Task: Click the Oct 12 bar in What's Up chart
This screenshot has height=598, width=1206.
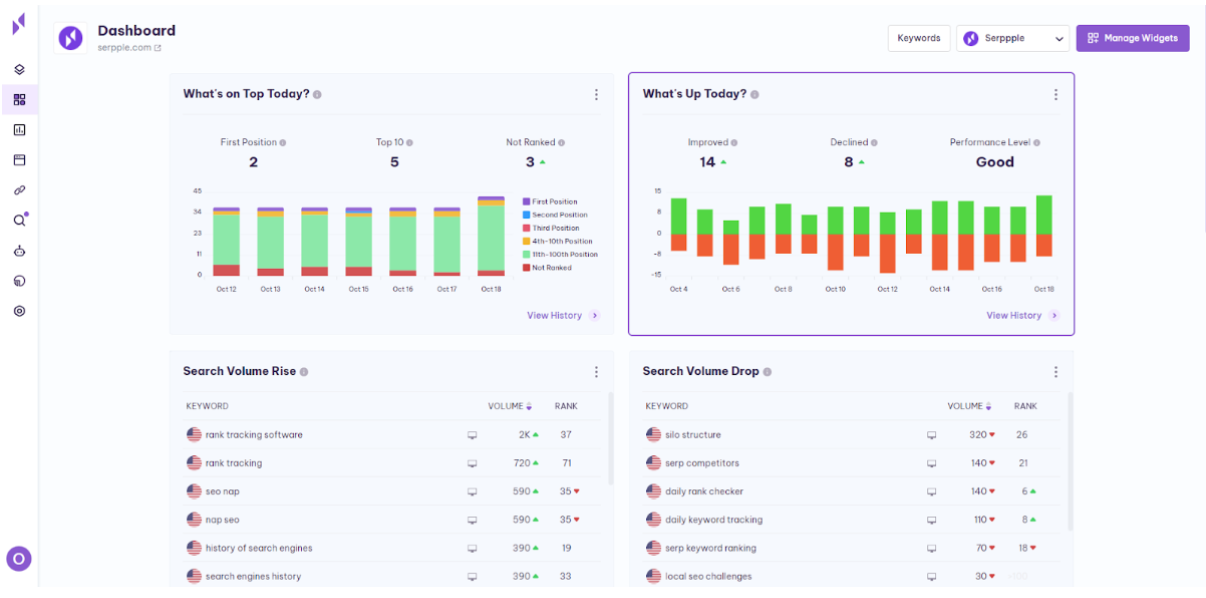Action: click(x=887, y=243)
